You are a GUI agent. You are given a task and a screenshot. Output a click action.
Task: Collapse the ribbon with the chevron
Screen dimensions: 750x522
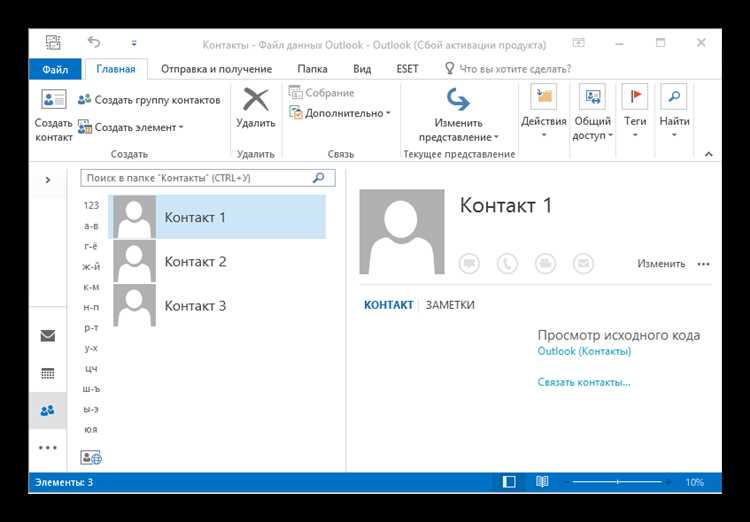(708, 154)
